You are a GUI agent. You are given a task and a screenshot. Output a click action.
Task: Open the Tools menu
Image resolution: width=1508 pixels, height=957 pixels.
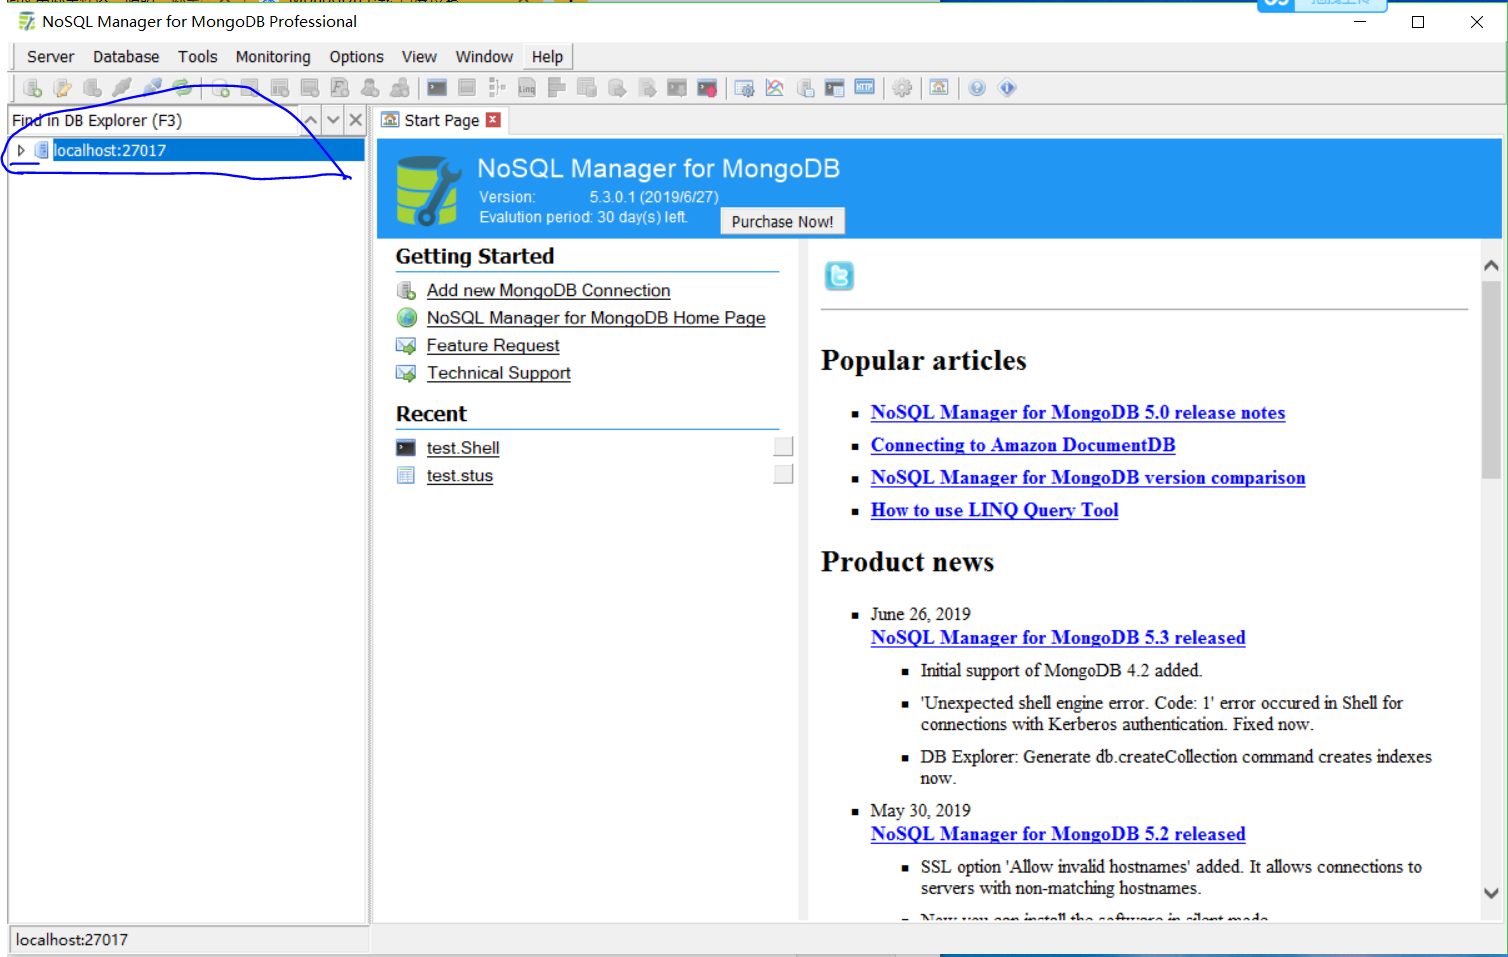pos(198,57)
